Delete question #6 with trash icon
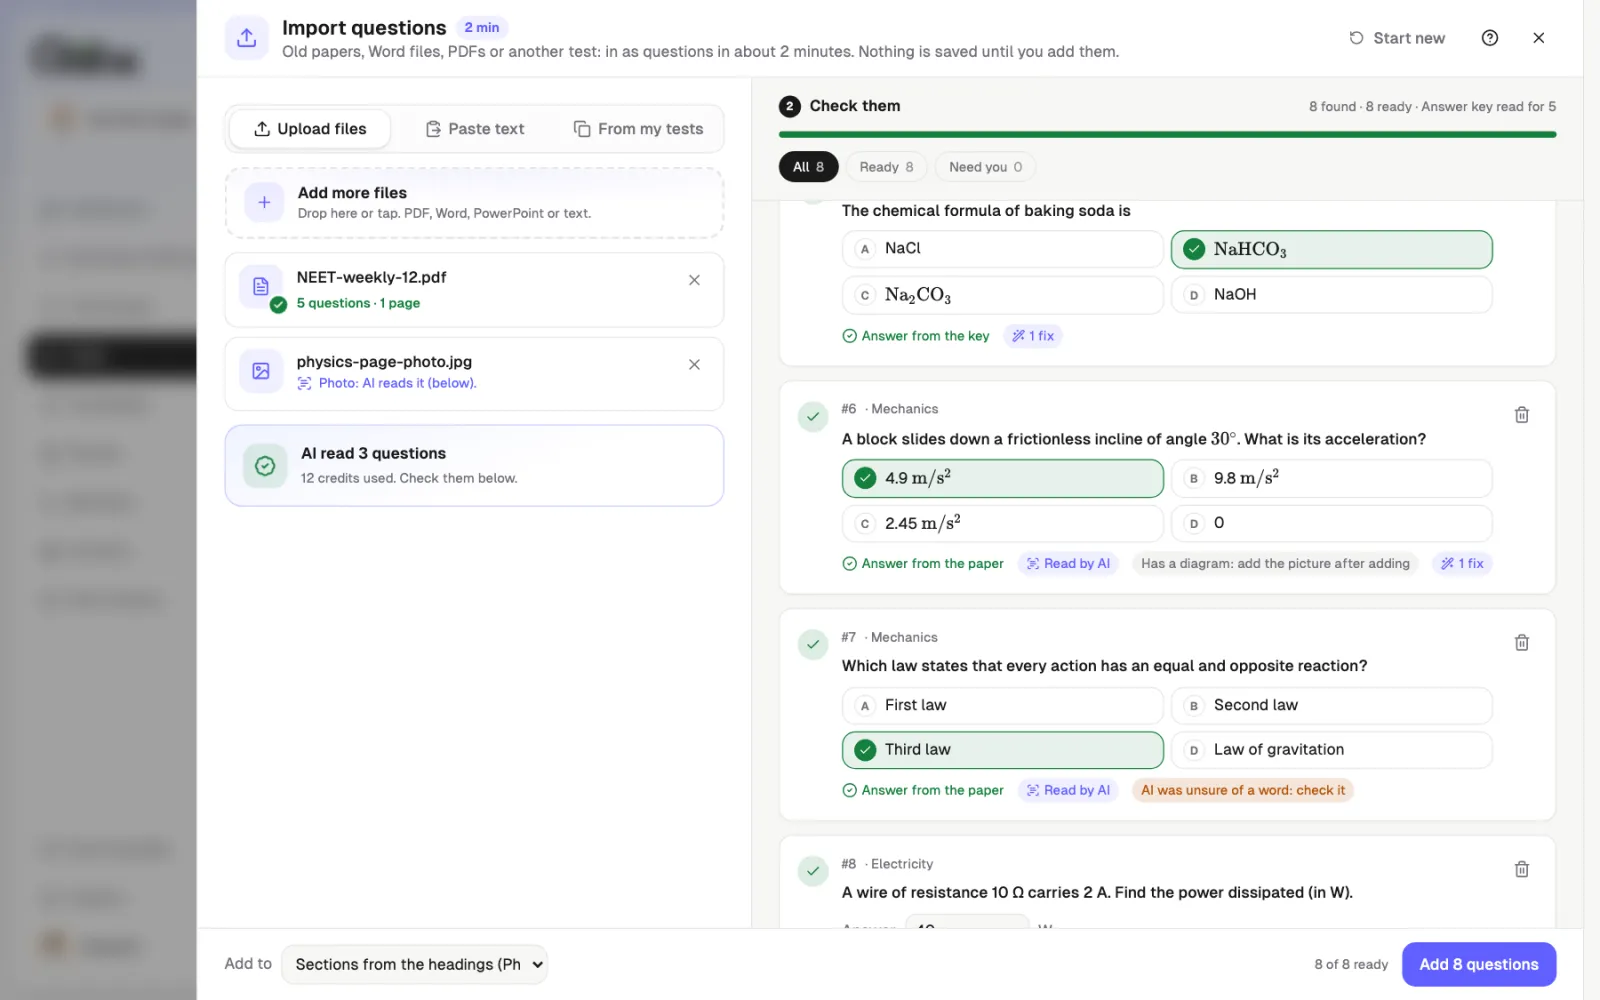This screenshot has height=1000, width=1600. click(1521, 415)
